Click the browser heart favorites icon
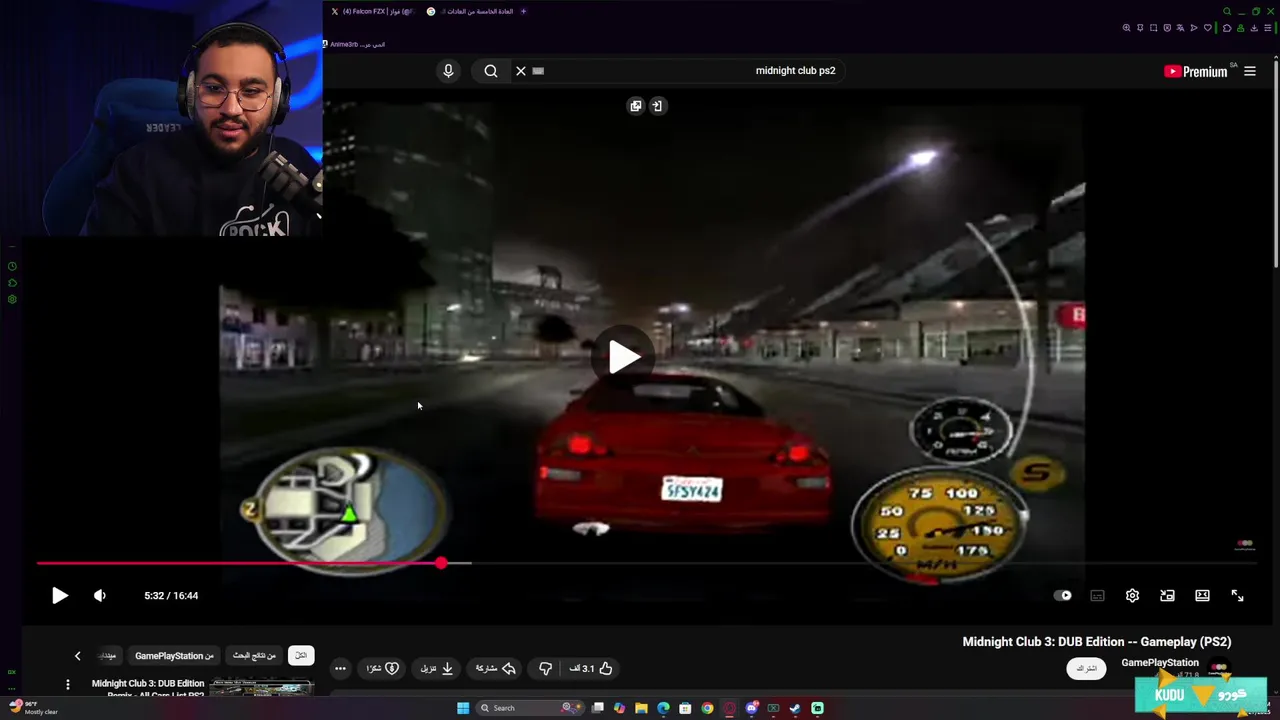Screen dimensions: 1280x720 pyautogui.click(x=1207, y=28)
